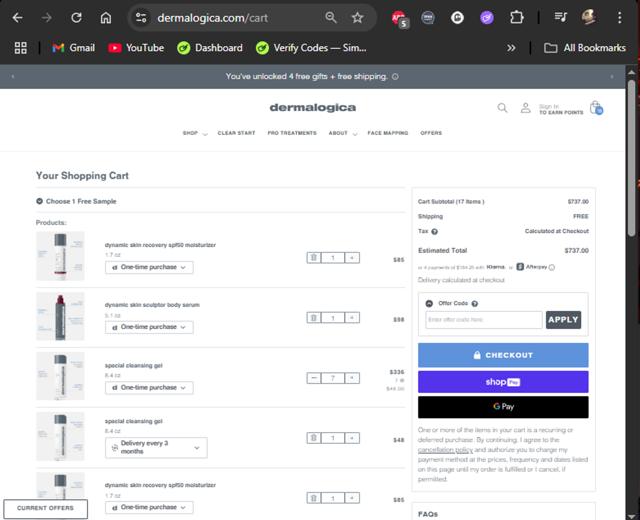Screen dimensions: 640x520
Task: Open the site search magnifier icon
Action: [x=502, y=108]
